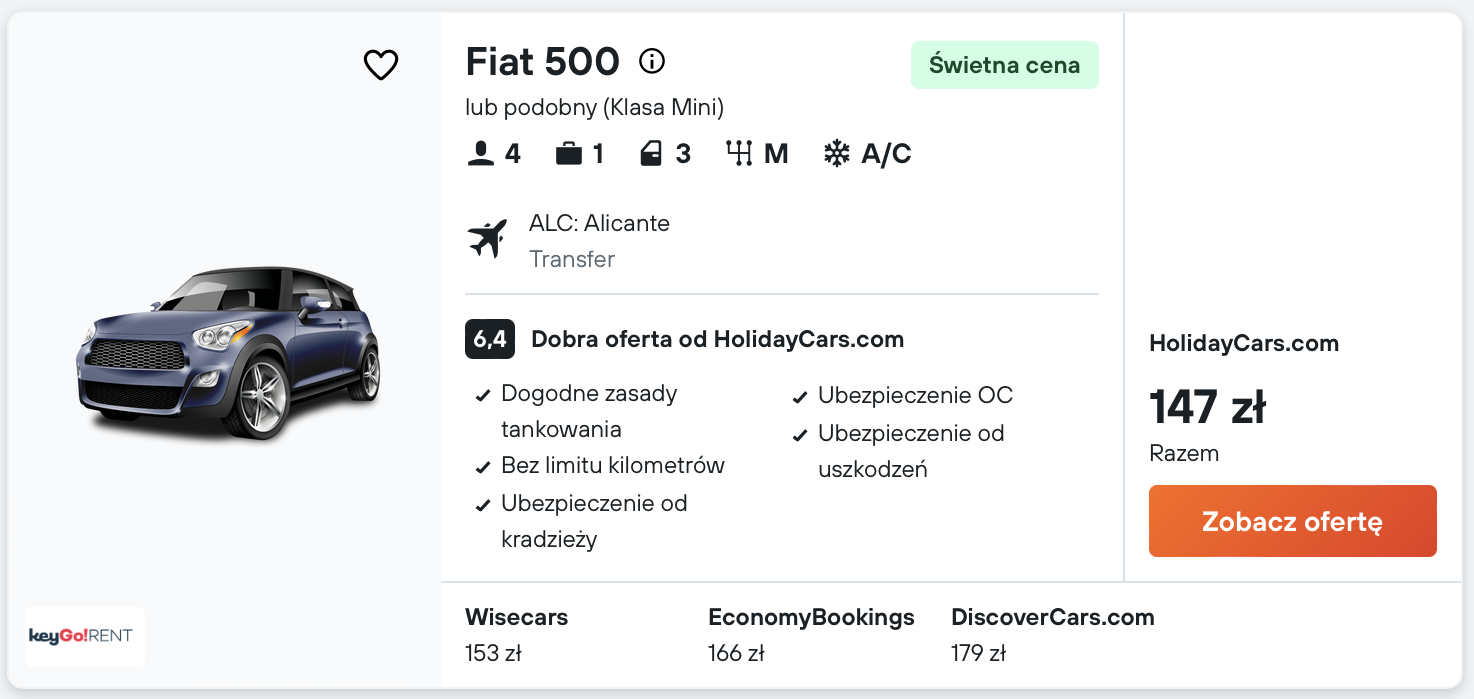Open the info icon next to Fiat 500
Image resolution: width=1474 pixels, height=699 pixels.
click(652, 62)
